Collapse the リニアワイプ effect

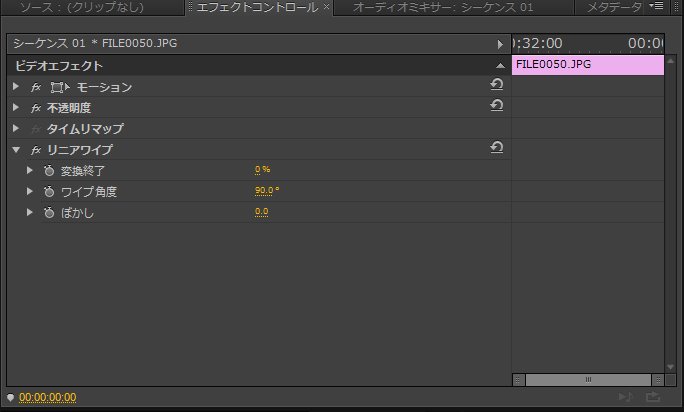(16, 150)
